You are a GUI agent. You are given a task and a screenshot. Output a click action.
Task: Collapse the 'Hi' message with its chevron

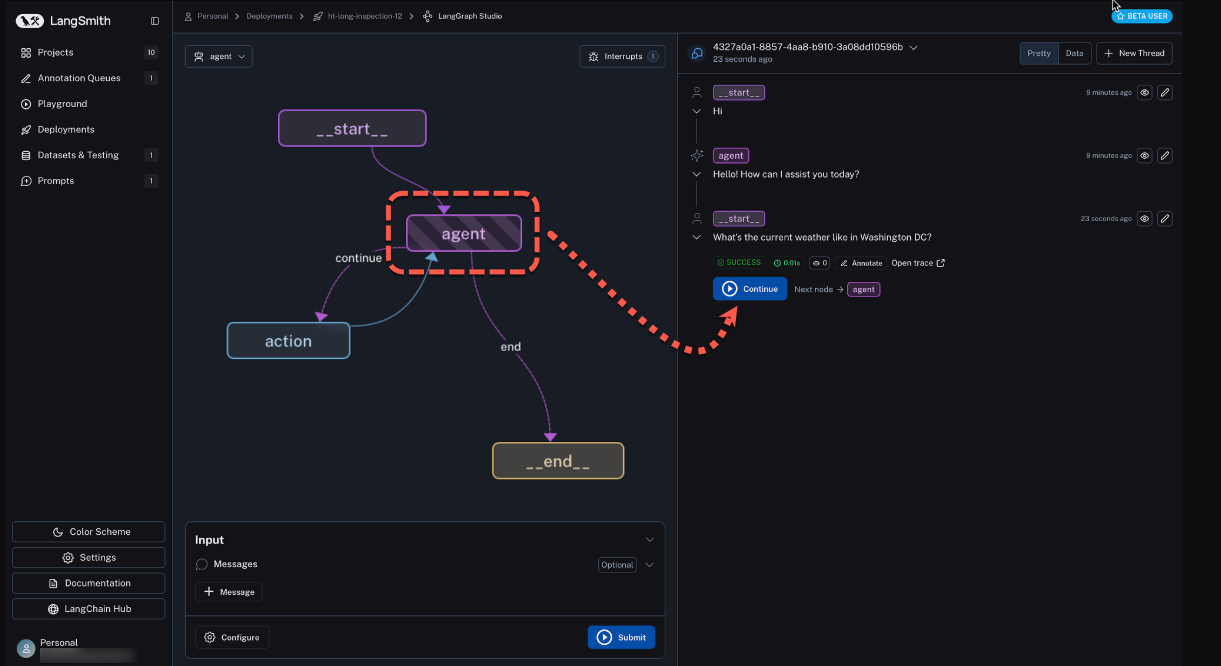(697, 111)
